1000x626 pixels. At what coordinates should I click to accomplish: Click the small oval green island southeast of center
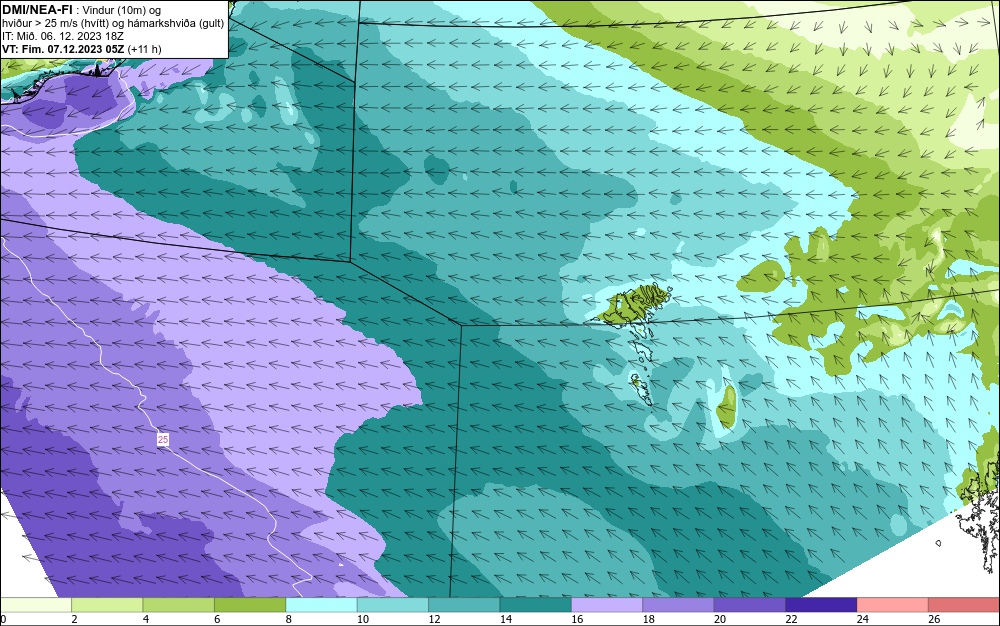(726, 407)
